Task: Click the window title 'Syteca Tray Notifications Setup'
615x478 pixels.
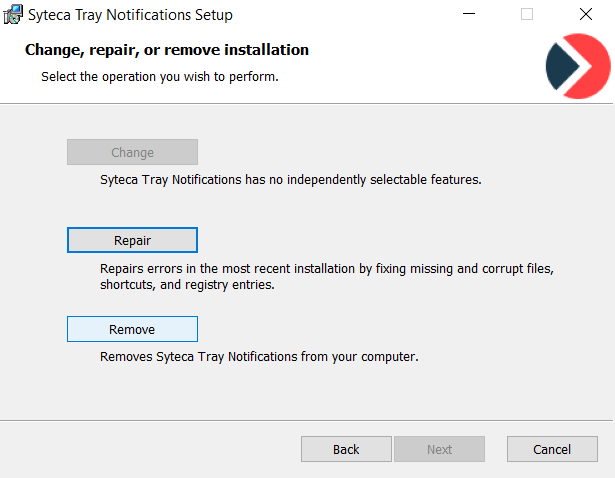Action: (132, 15)
